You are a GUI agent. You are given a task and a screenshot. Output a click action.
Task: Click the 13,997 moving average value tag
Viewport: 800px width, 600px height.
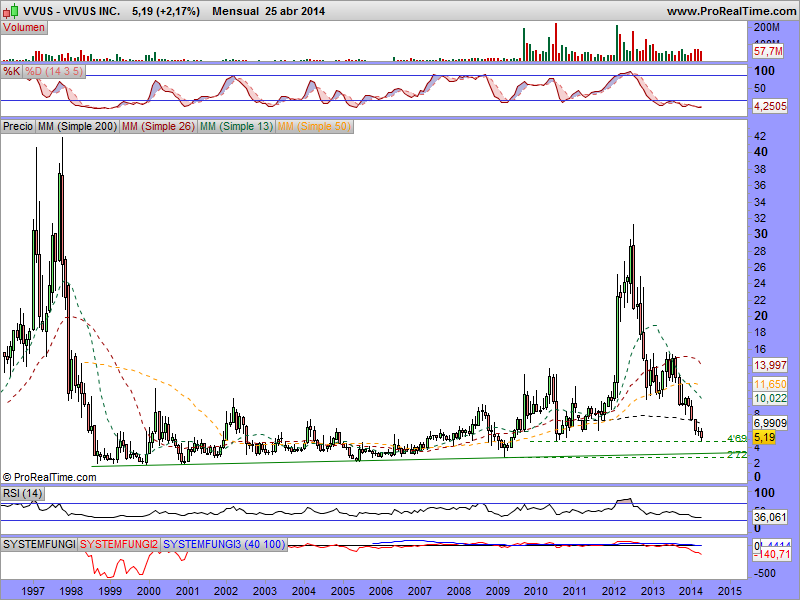[770, 365]
